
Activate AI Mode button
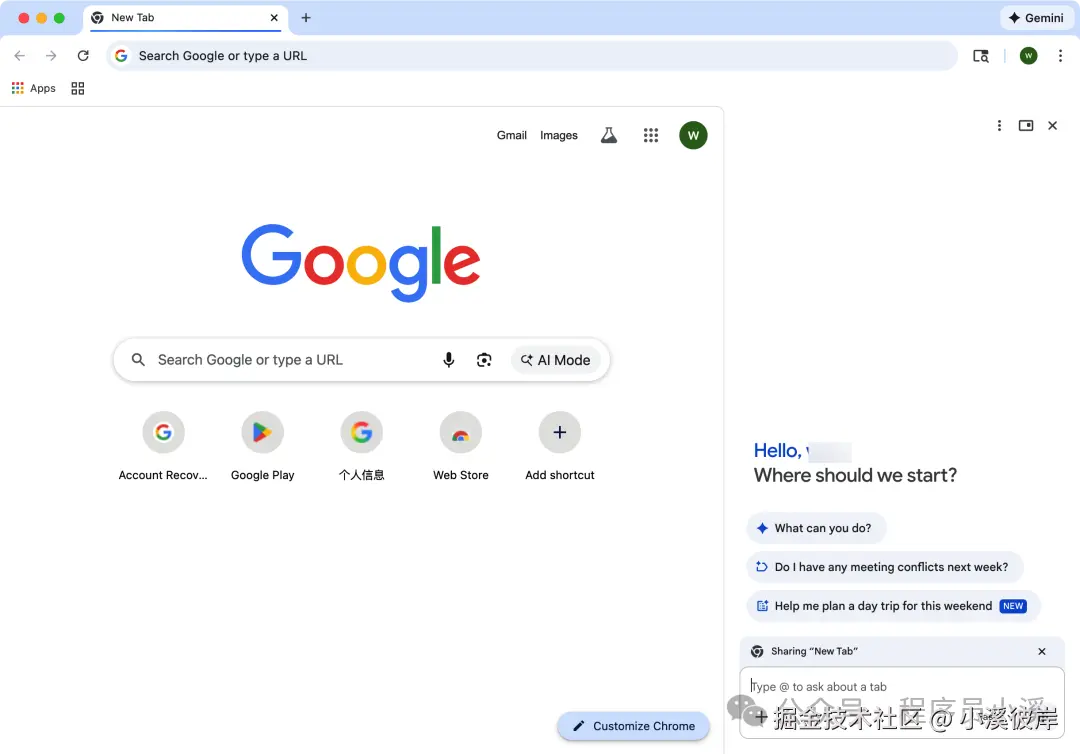556,360
